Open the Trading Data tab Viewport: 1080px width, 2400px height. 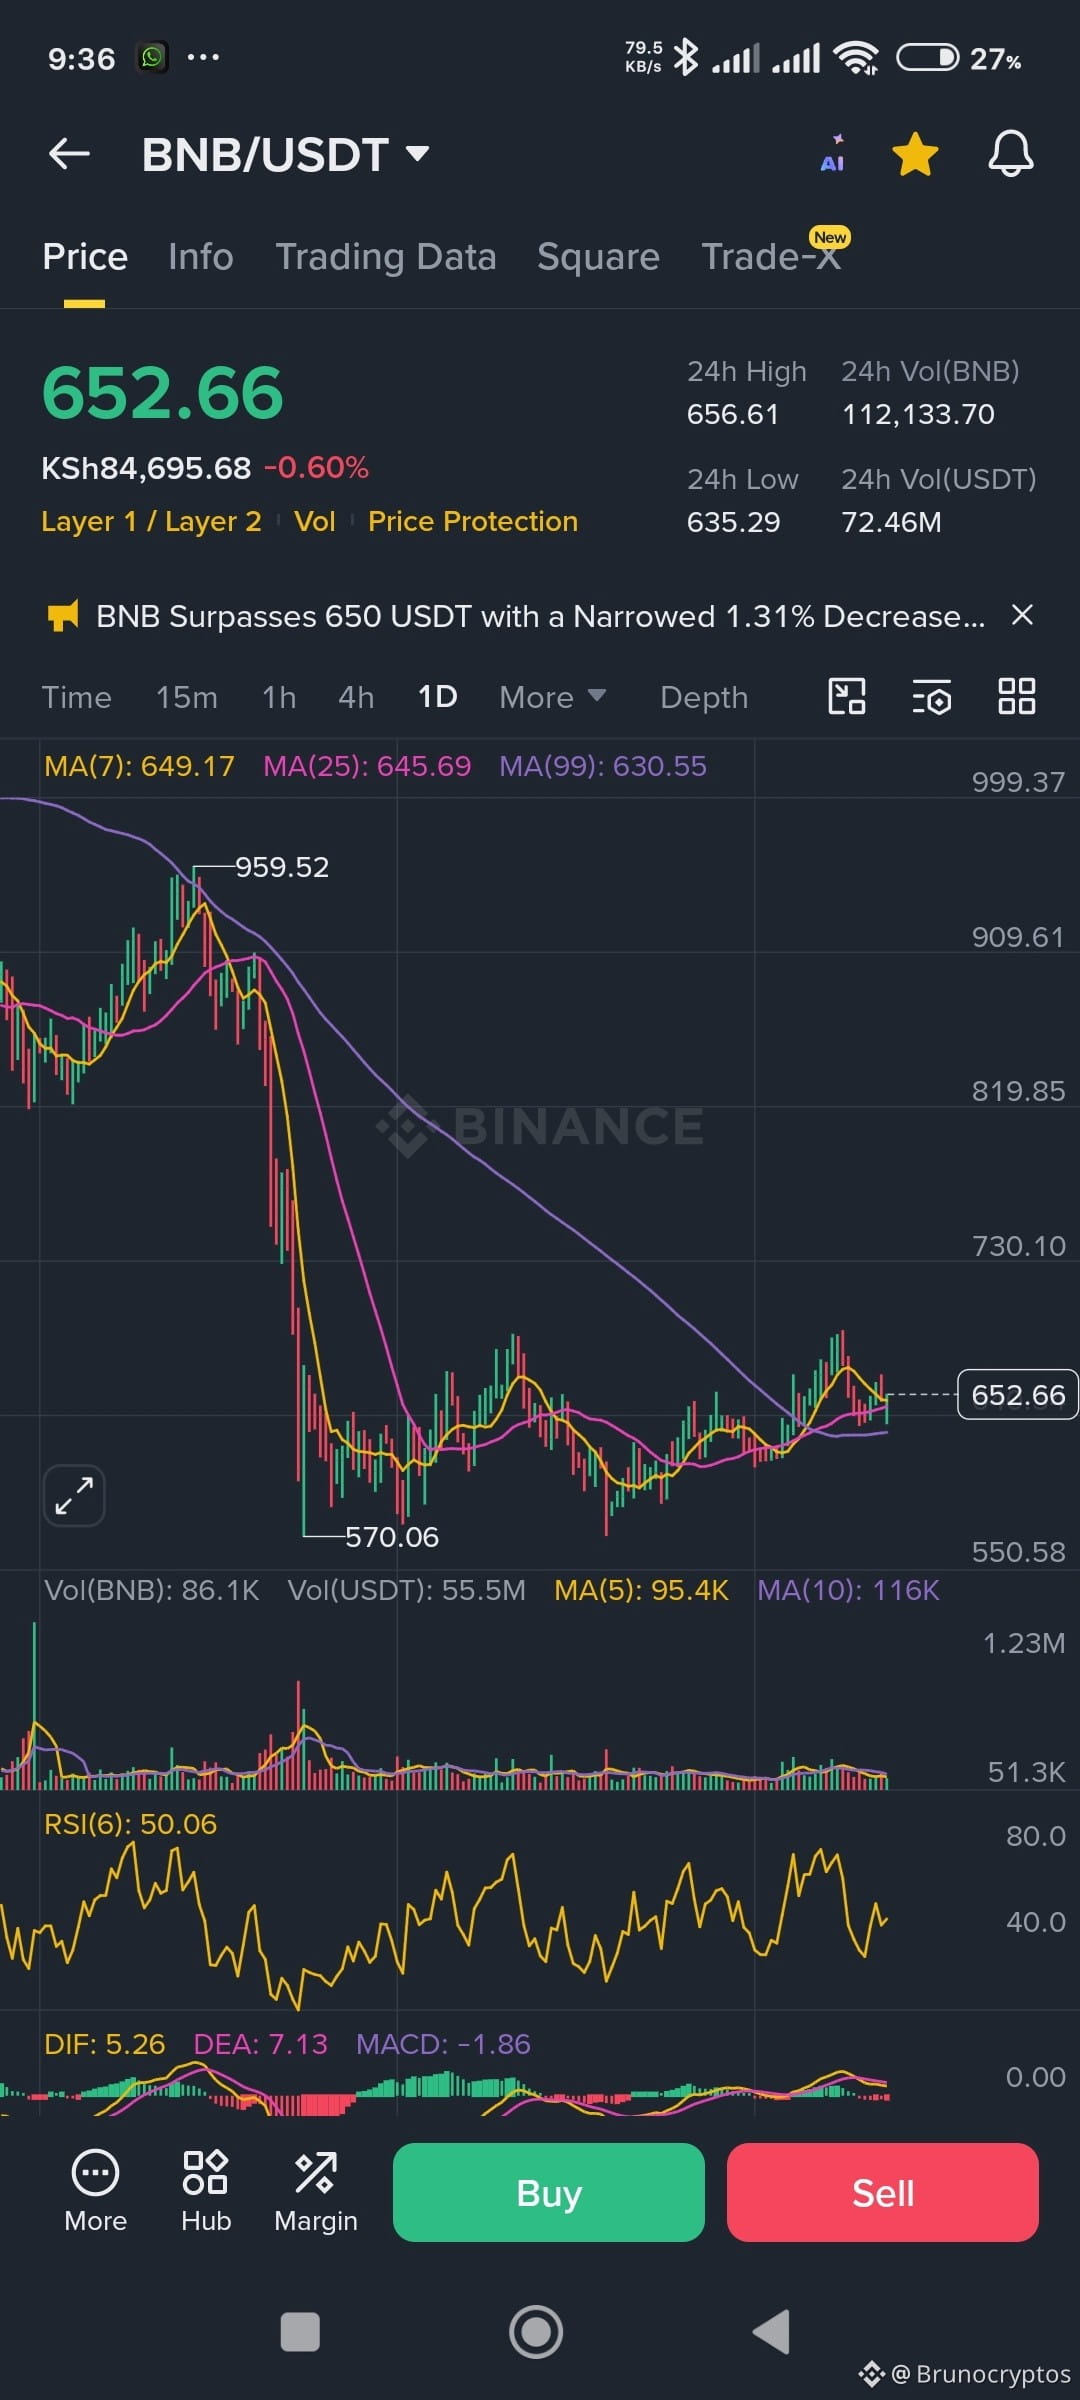coord(386,257)
